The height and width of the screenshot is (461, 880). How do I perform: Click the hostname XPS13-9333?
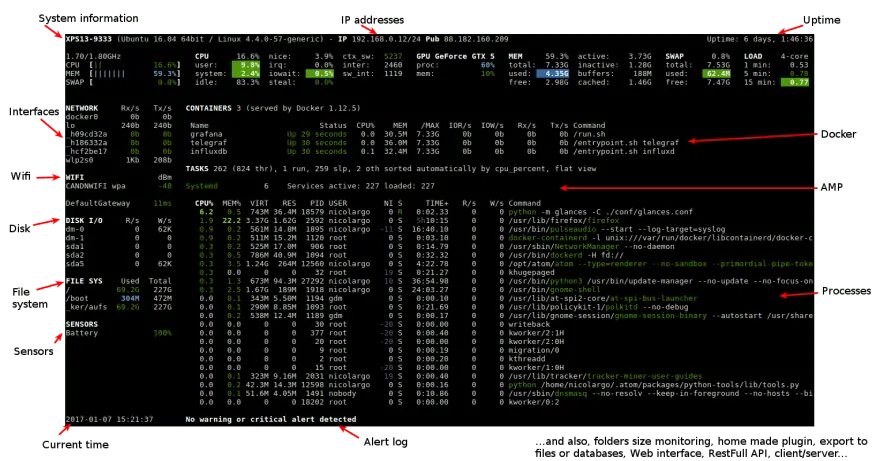[88, 39]
